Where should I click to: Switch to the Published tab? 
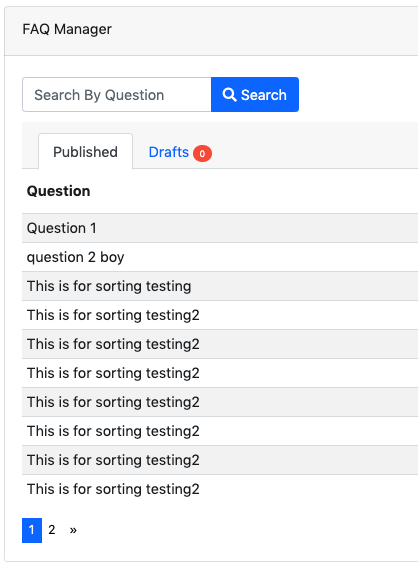point(85,151)
